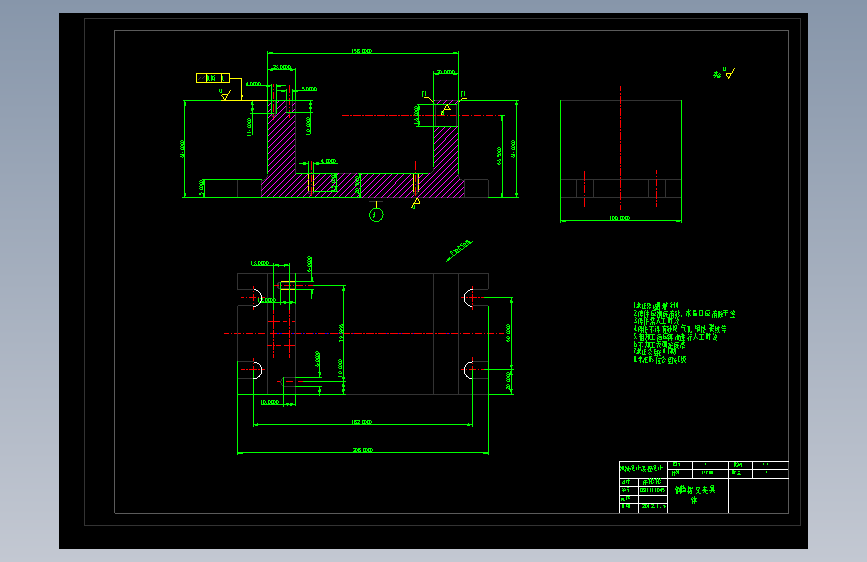Screen dimensions: 867x562
Task: Click the bottom overall width dimension of the plan view
Action: click(363, 450)
